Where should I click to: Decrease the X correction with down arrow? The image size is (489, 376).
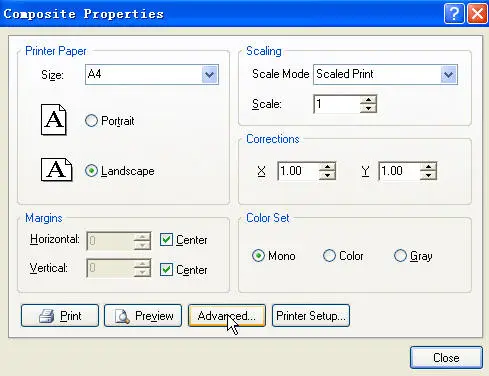327,175
